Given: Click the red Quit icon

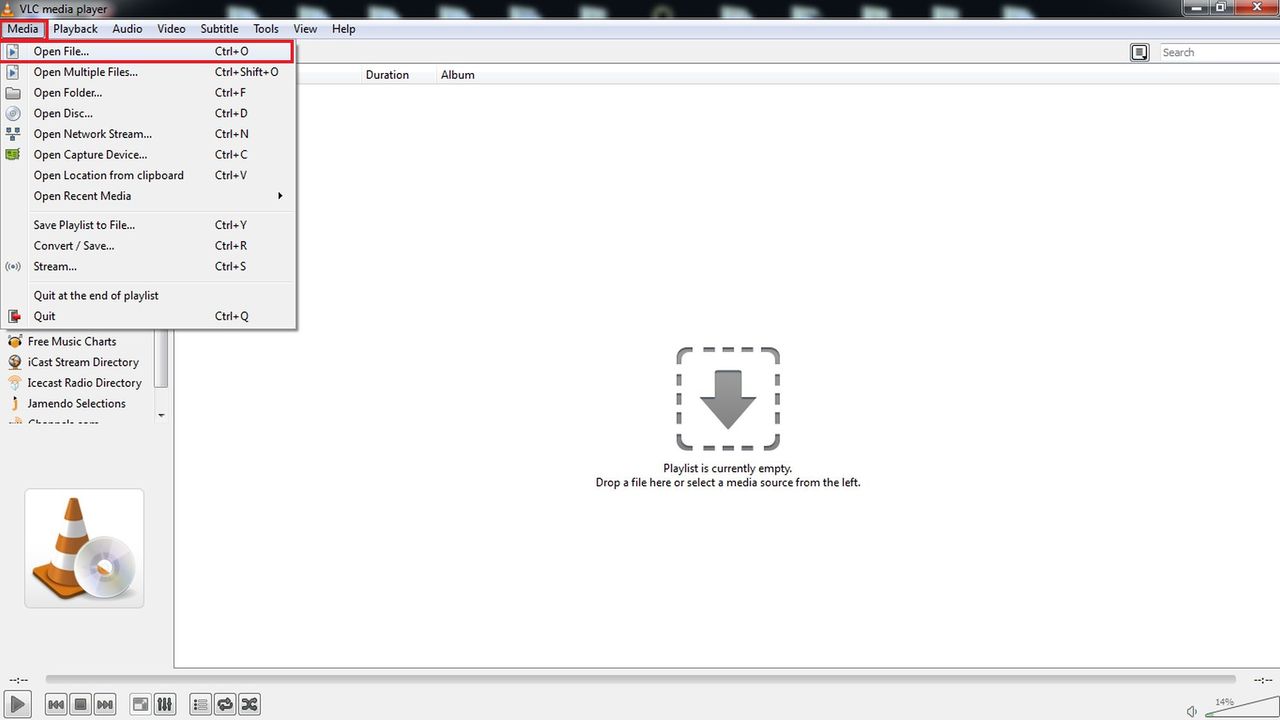Looking at the screenshot, I should [x=14, y=317].
